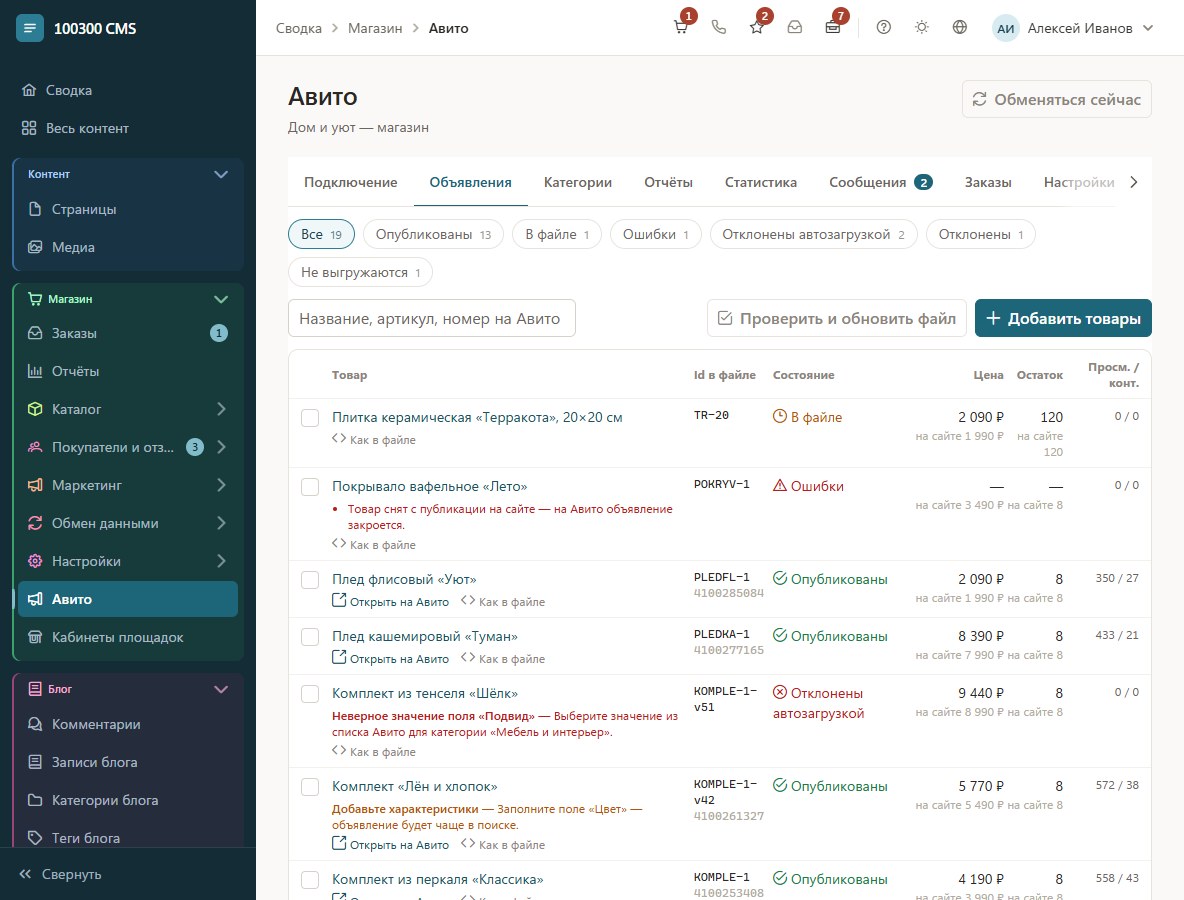Open Заказы in the Магазин section
Image resolution: width=1184 pixels, height=900 pixels.
[x=128, y=333]
